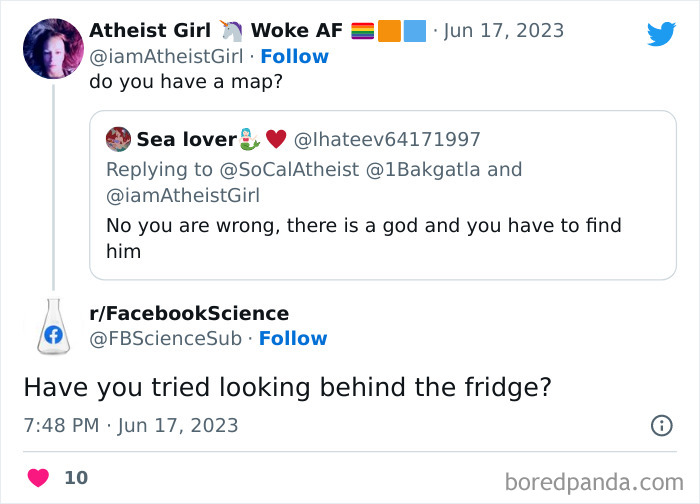Click the r/FacebookScience display name
The width and height of the screenshot is (700, 504).
coord(189,314)
